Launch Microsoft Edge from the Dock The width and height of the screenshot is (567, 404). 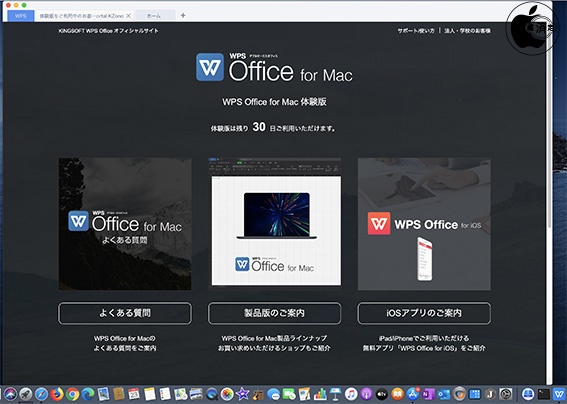click(x=88, y=394)
